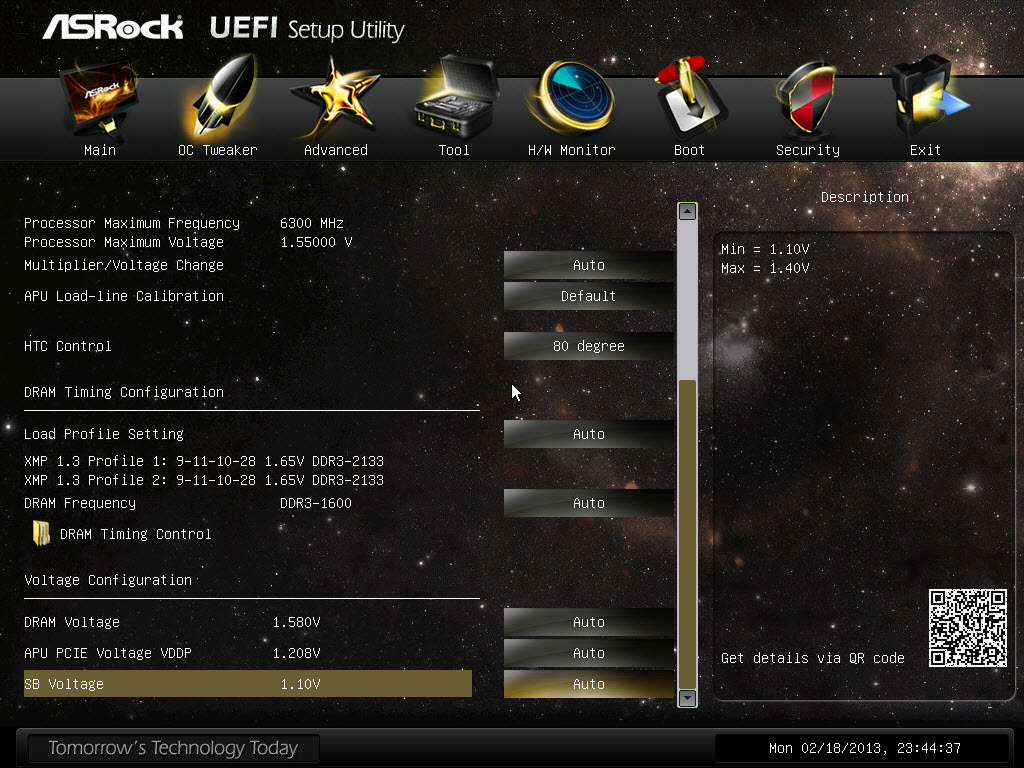Click the scrollbar down arrow

pos(687,697)
